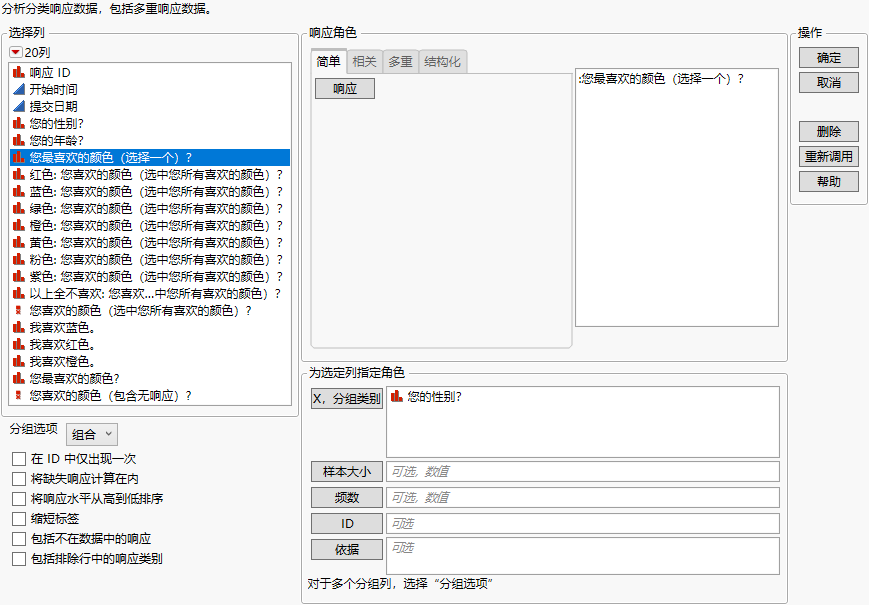Screen dimensions: 869x605
Task: Check 将缺失响应计算在内 option
Action: (17, 478)
